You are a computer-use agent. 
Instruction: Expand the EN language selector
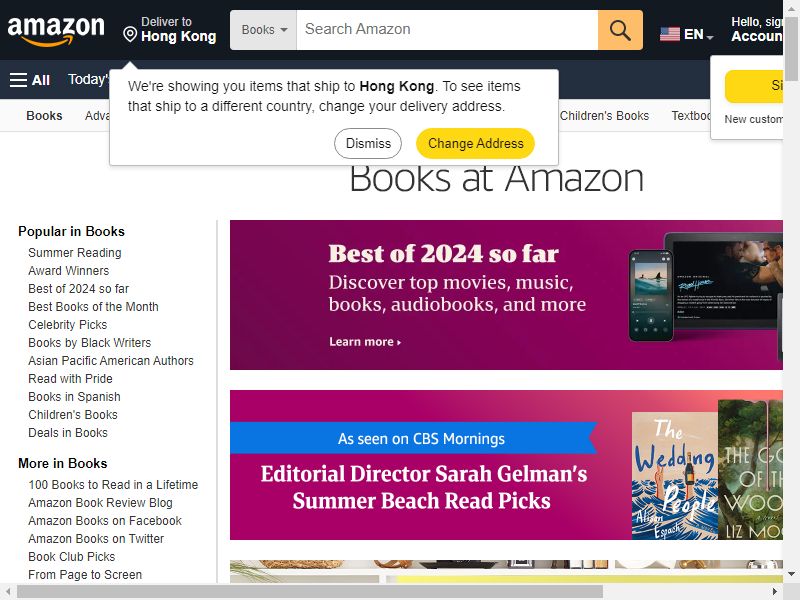(x=698, y=34)
